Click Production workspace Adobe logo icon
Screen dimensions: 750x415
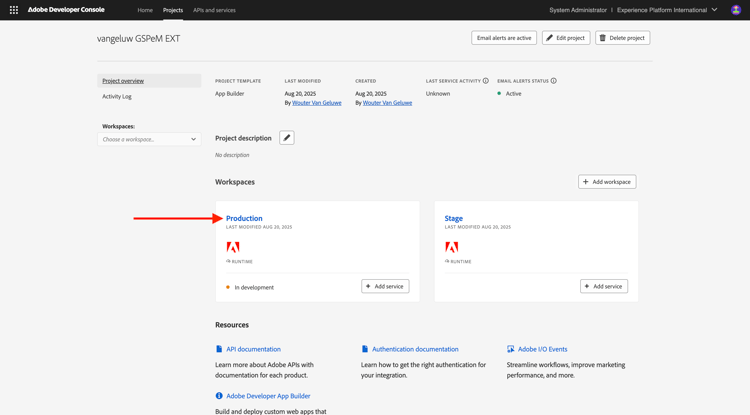(233, 247)
